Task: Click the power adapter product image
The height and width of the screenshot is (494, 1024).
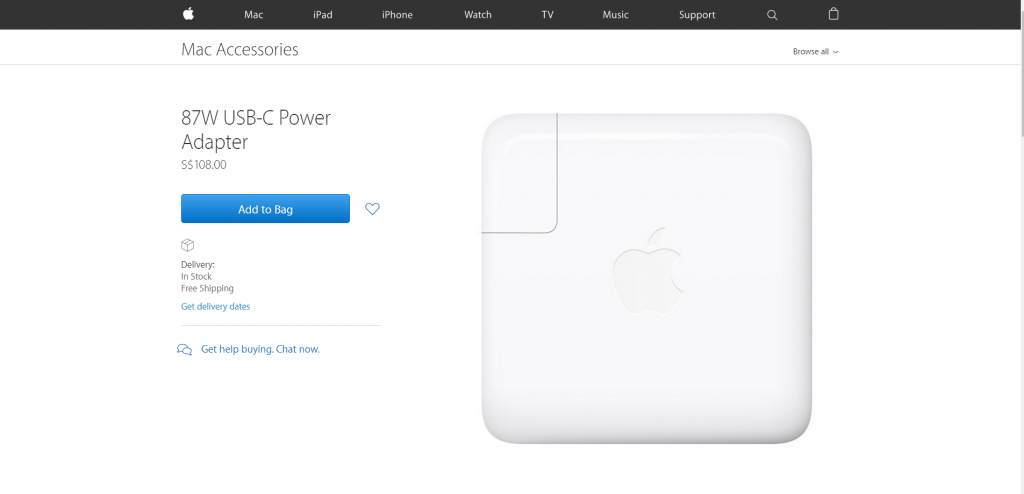Action: tap(647, 279)
